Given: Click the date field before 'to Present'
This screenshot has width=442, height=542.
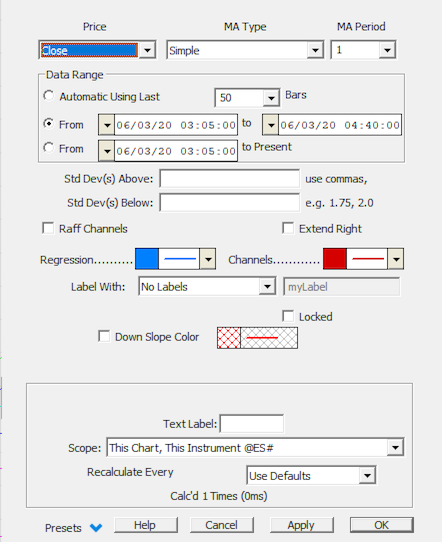Looking at the screenshot, I should pyautogui.click(x=176, y=151).
